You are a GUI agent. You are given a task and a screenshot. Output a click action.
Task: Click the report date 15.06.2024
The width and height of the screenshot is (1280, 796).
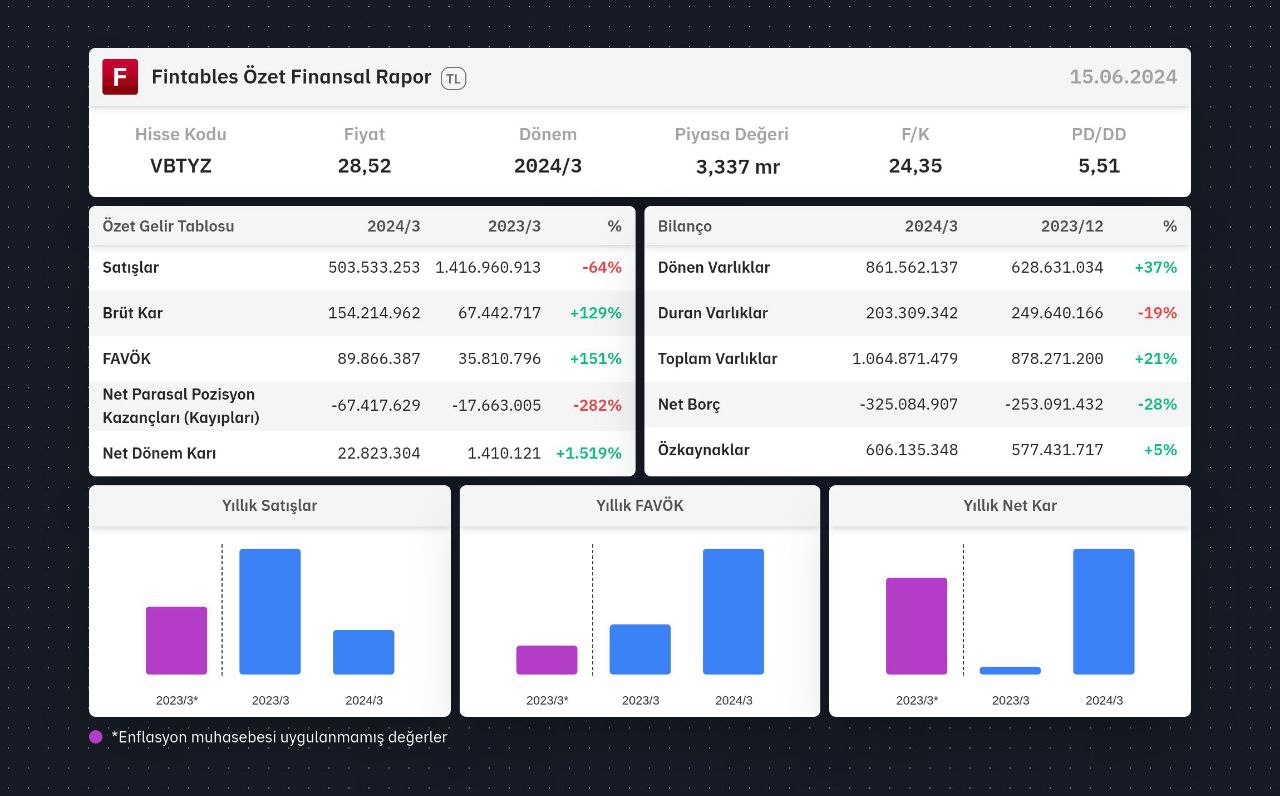click(1123, 77)
